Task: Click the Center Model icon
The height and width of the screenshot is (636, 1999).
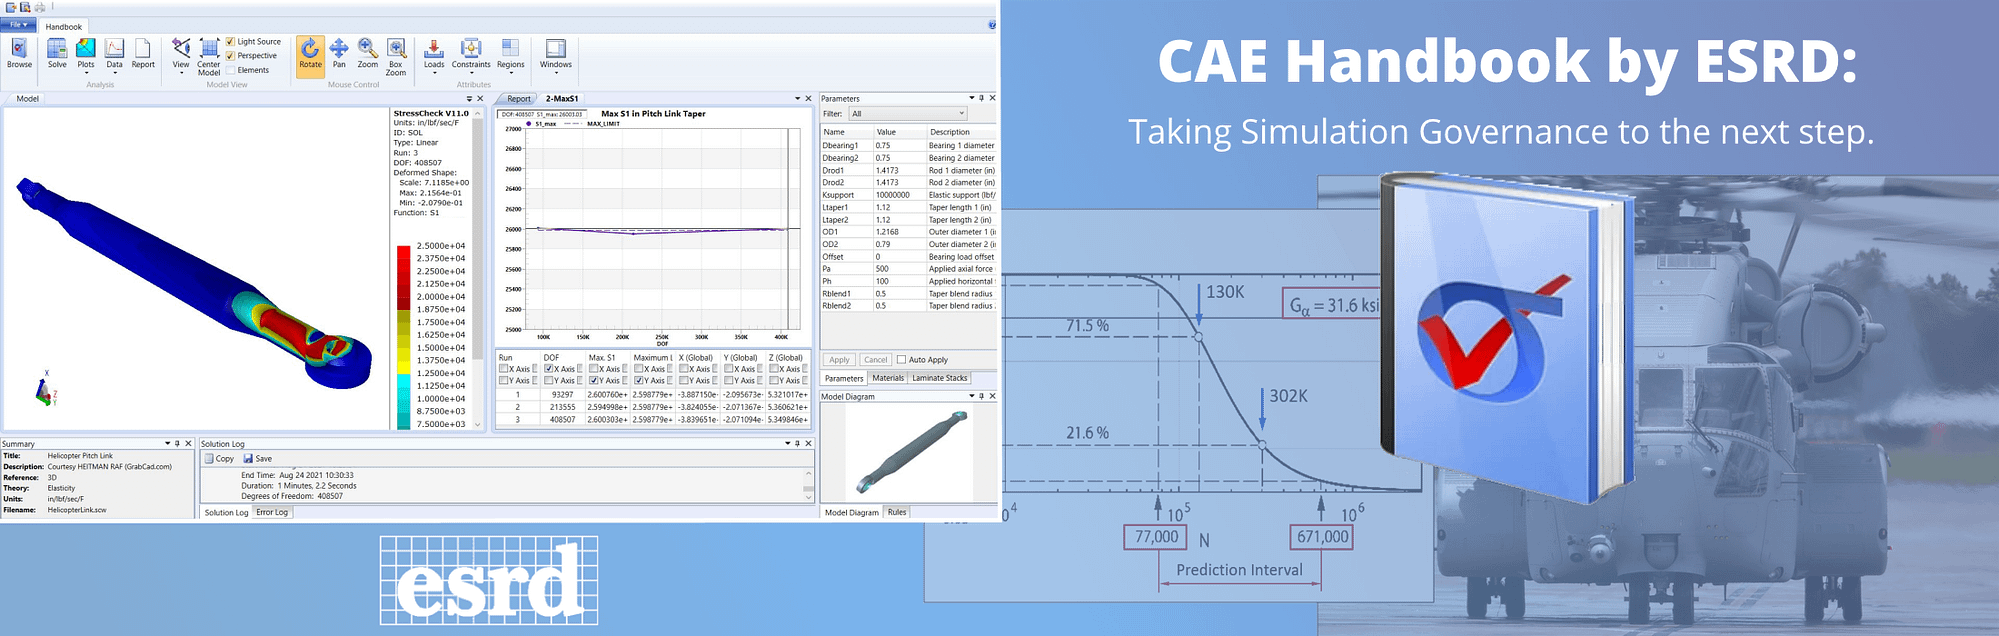Action: pos(209,57)
